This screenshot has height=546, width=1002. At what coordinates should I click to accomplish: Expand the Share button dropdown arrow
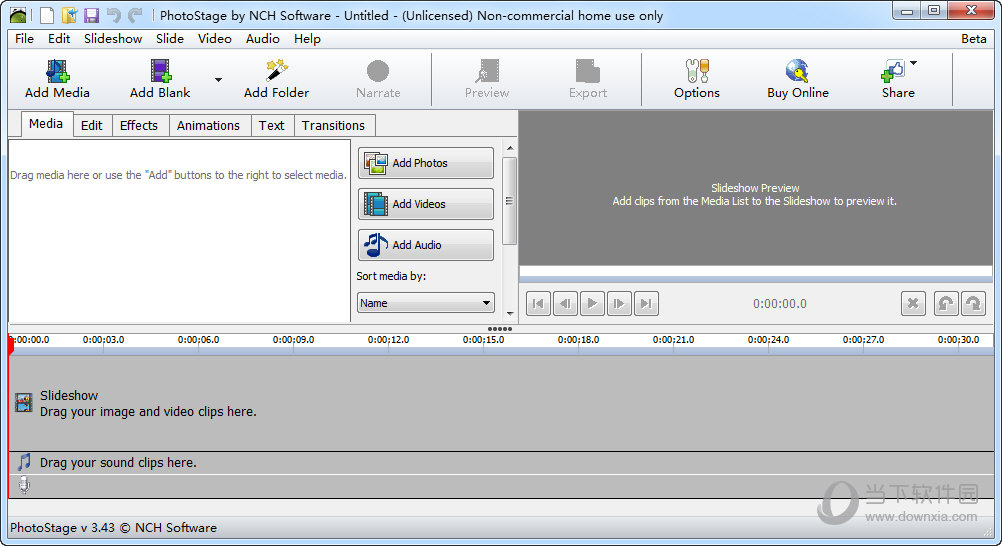point(914,64)
